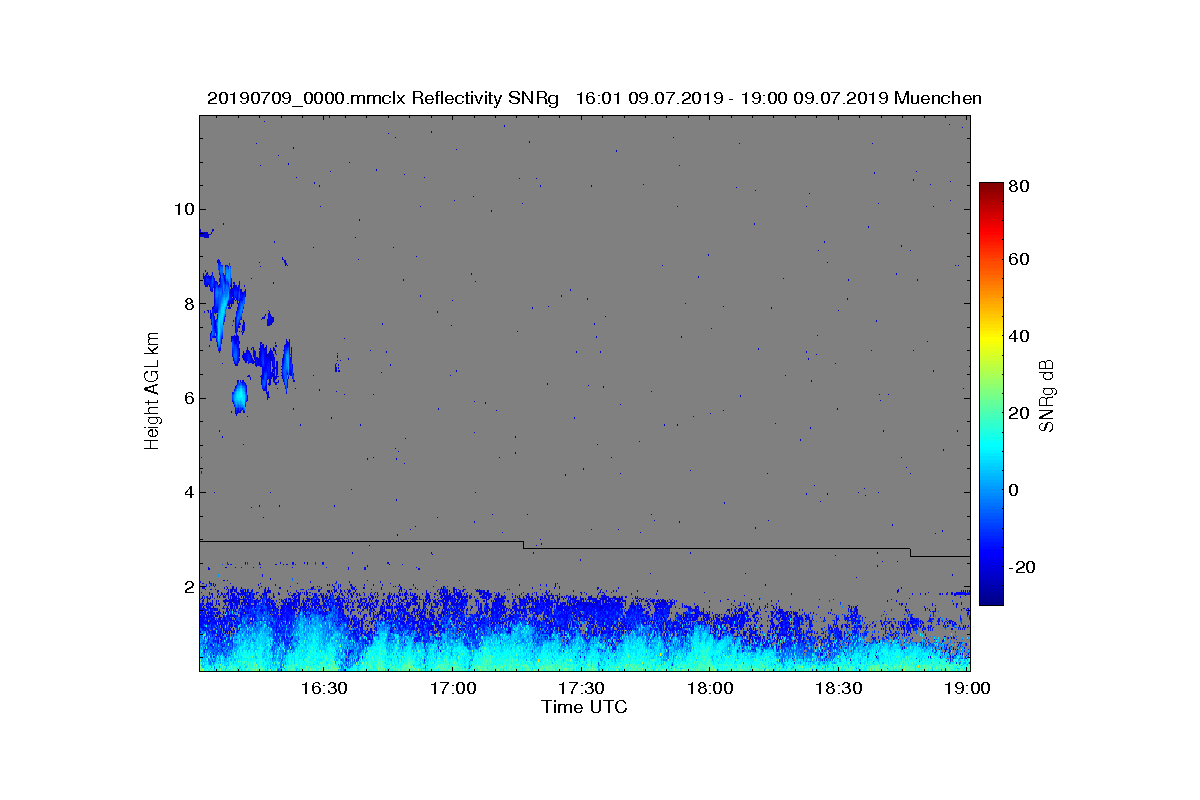Click the colorbar 80 tick label

tap(1019, 186)
